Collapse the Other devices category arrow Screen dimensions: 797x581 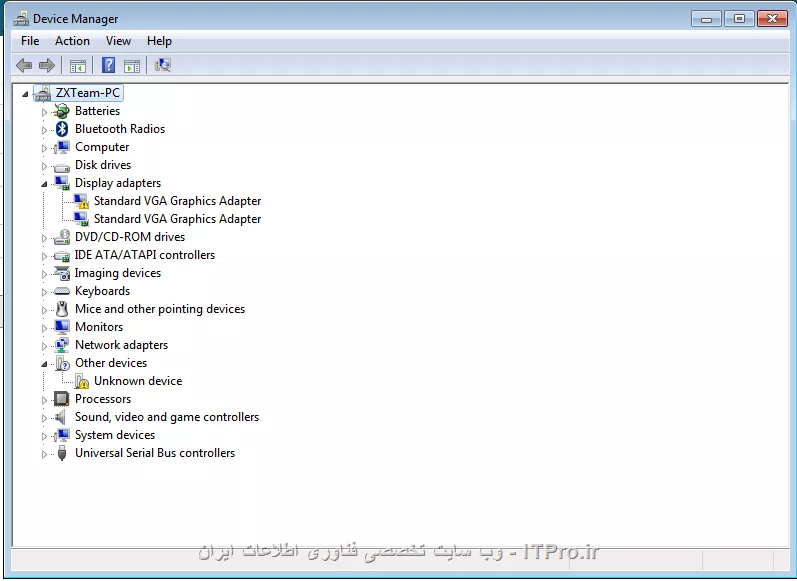[x=44, y=364]
